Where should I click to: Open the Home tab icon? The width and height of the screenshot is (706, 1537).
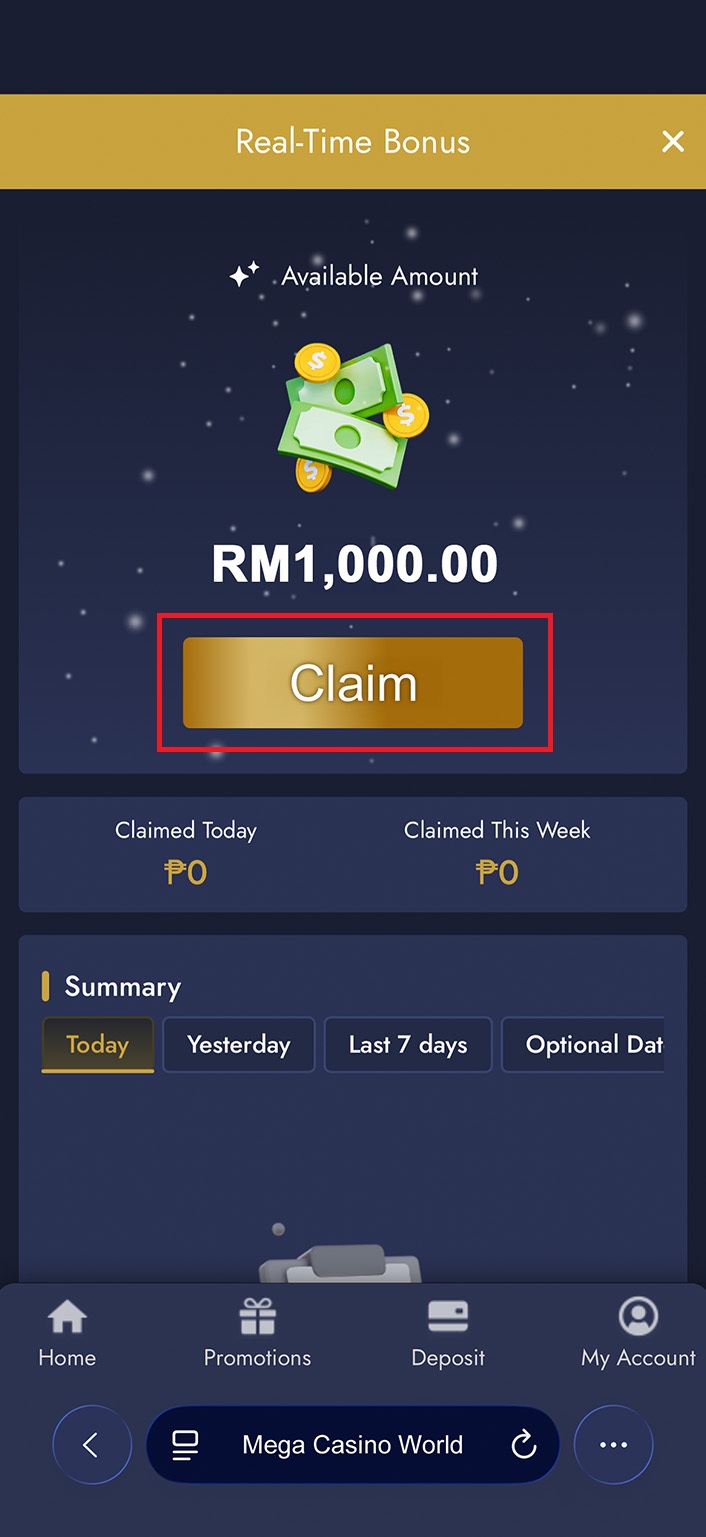(x=67, y=1317)
